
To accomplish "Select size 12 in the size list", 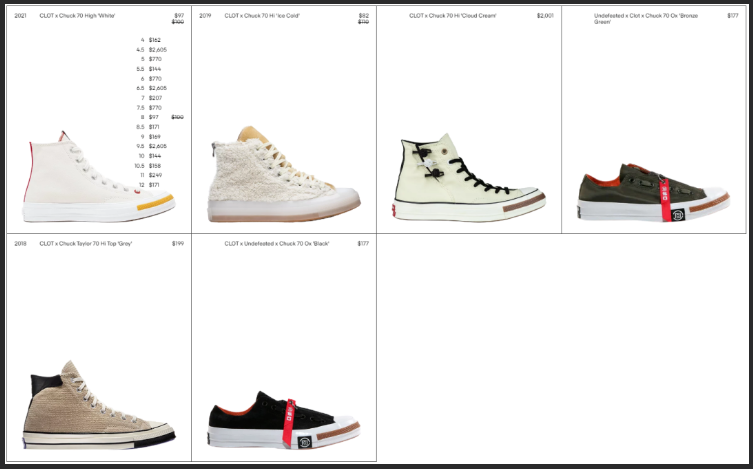I will [150, 185].
